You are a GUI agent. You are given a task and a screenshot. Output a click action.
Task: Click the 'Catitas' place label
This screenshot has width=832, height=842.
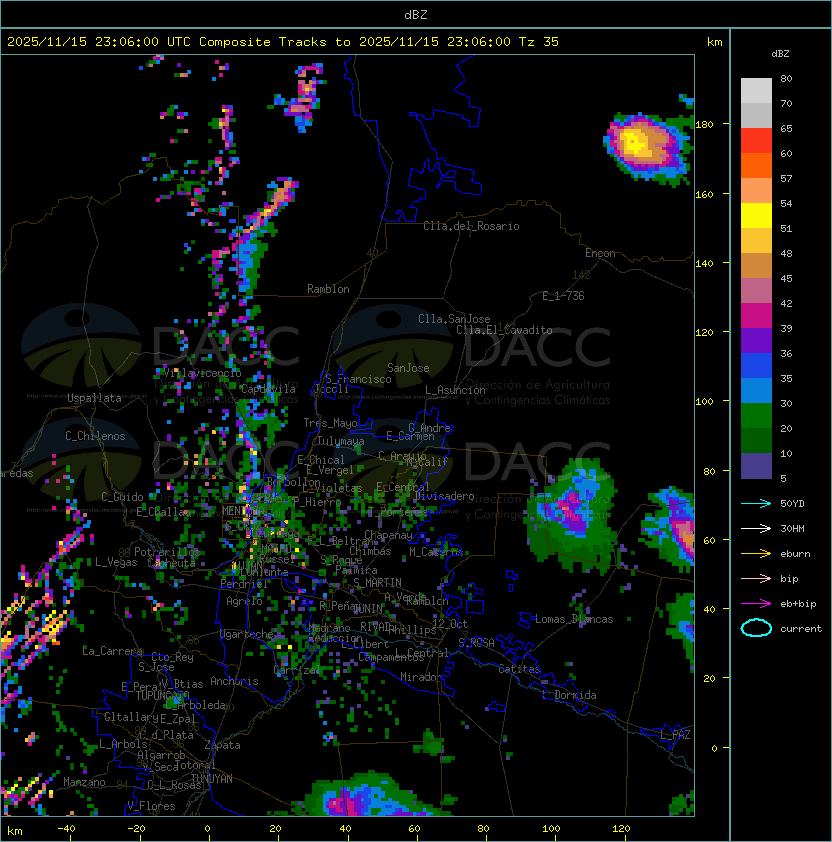tap(519, 669)
